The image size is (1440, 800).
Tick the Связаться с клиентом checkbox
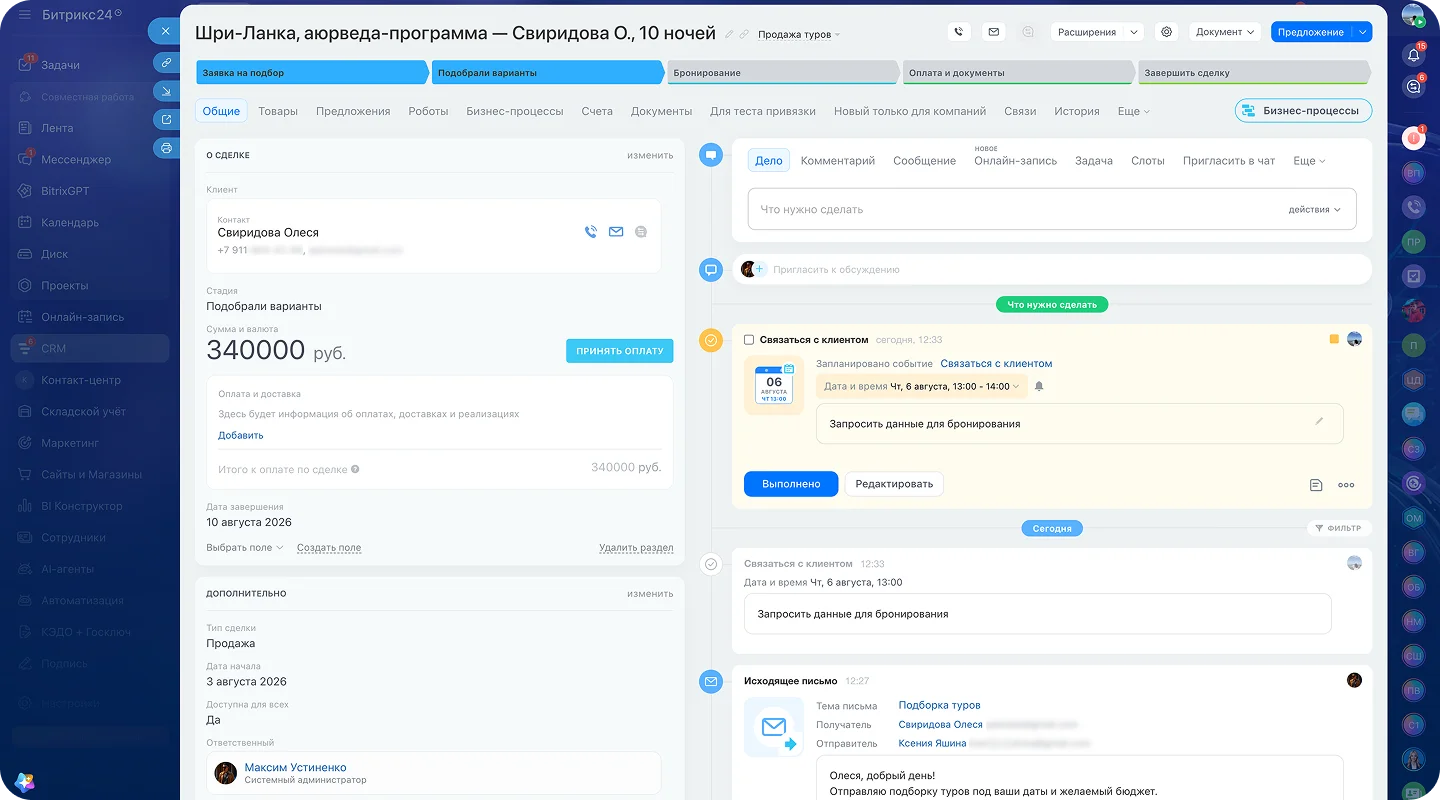click(x=749, y=340)
